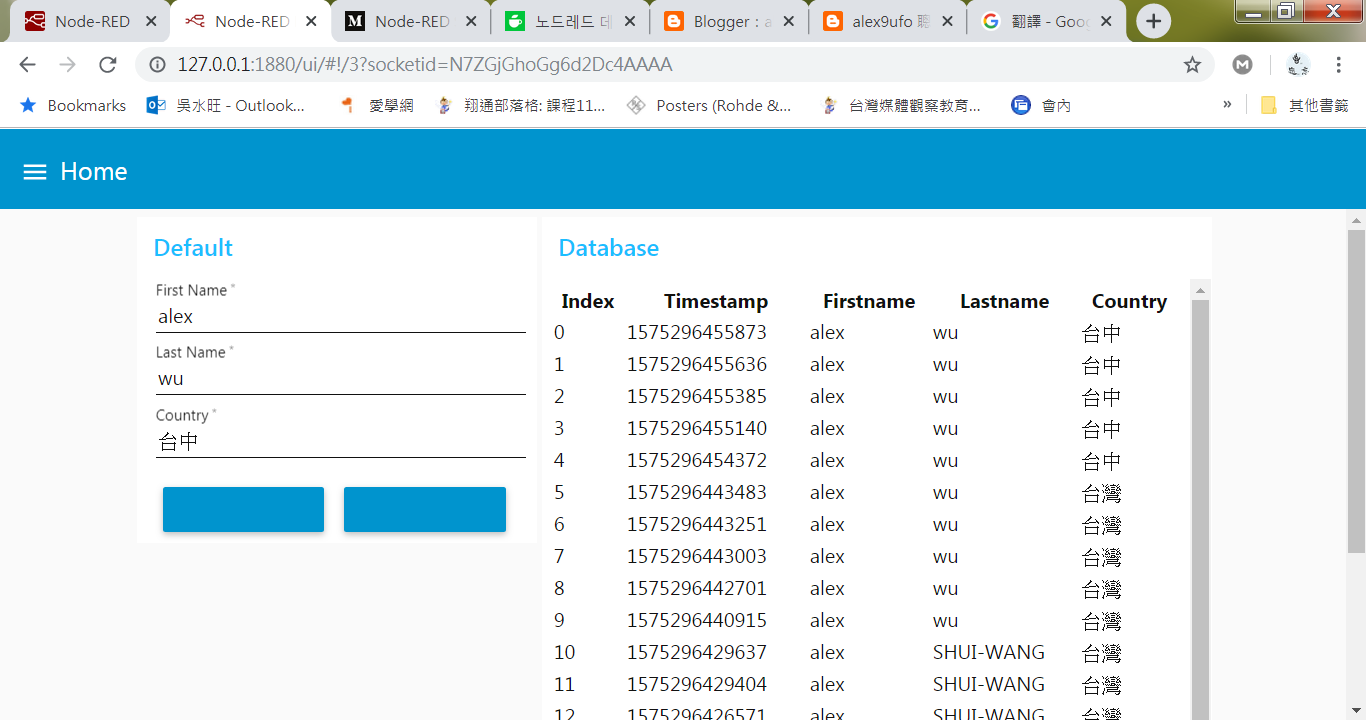The height and width of the screenshot is (720, 1366).
Task: Open a new tab with the plus icon
Action: click(1153, 20)
